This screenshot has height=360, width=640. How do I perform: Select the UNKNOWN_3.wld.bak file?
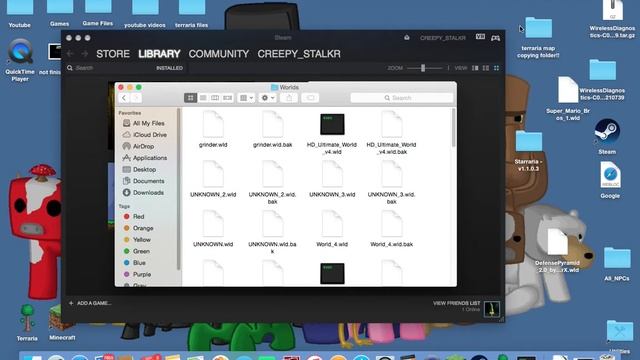pos(391,183)
